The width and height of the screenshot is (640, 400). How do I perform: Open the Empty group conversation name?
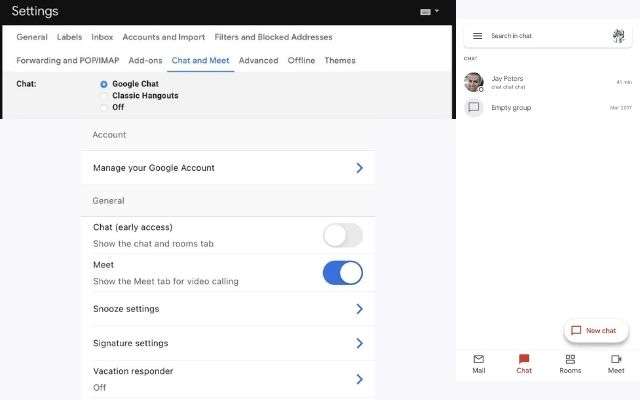click(511, 108)
